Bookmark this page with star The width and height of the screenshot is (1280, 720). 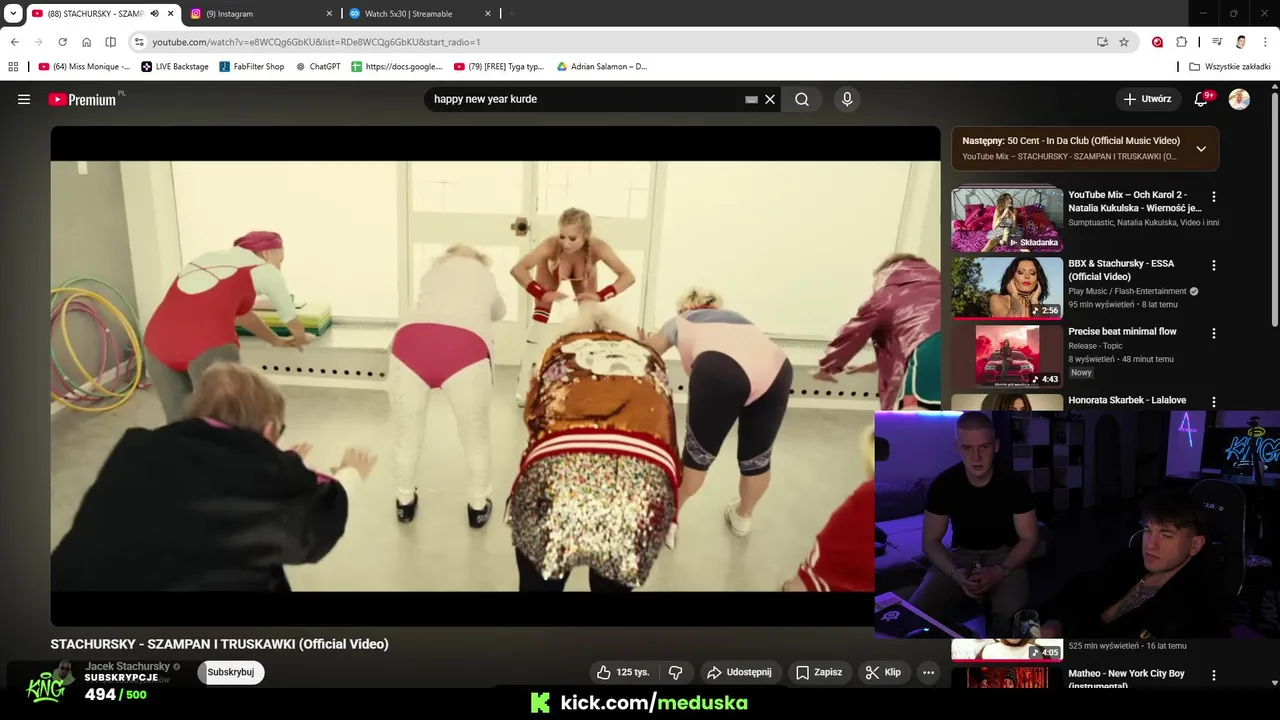point(1124,42)
